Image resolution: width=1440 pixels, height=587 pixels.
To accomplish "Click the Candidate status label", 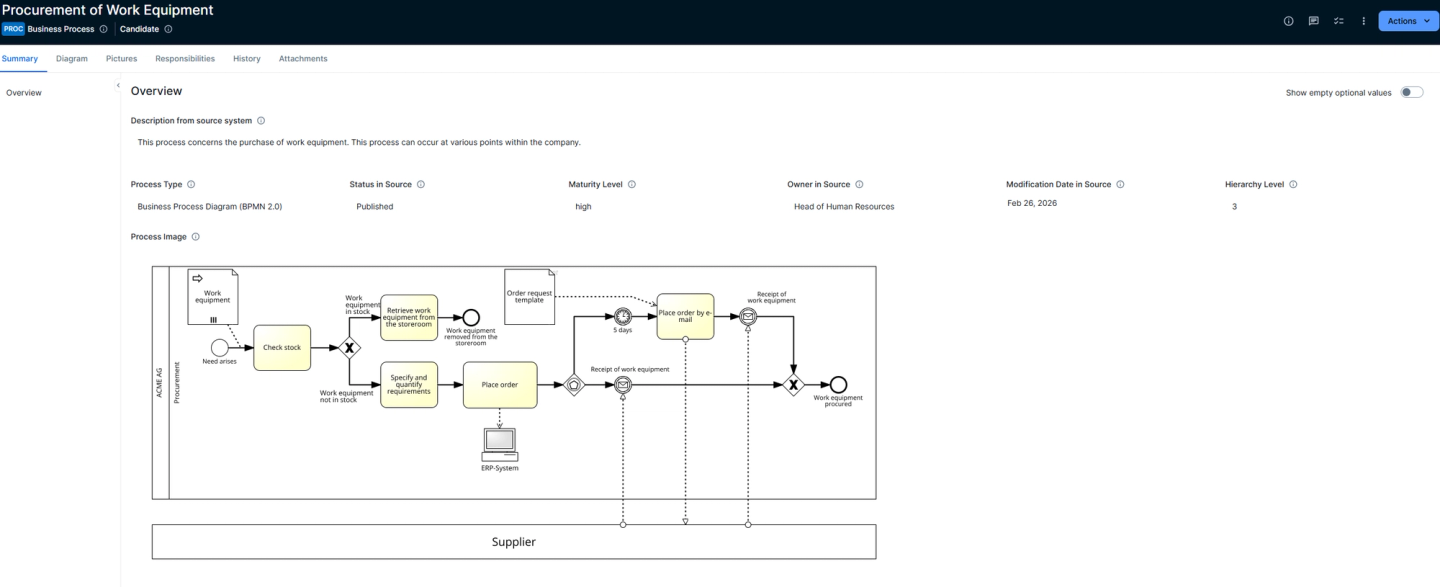I will click(140, 28).
